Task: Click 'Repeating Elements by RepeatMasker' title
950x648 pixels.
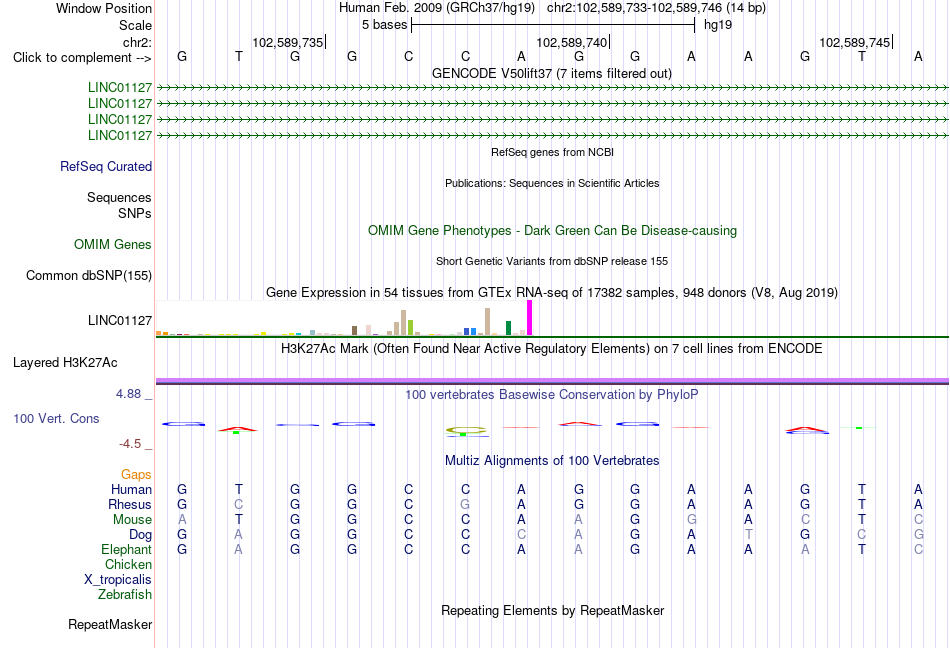Action: tap(553, 610)
